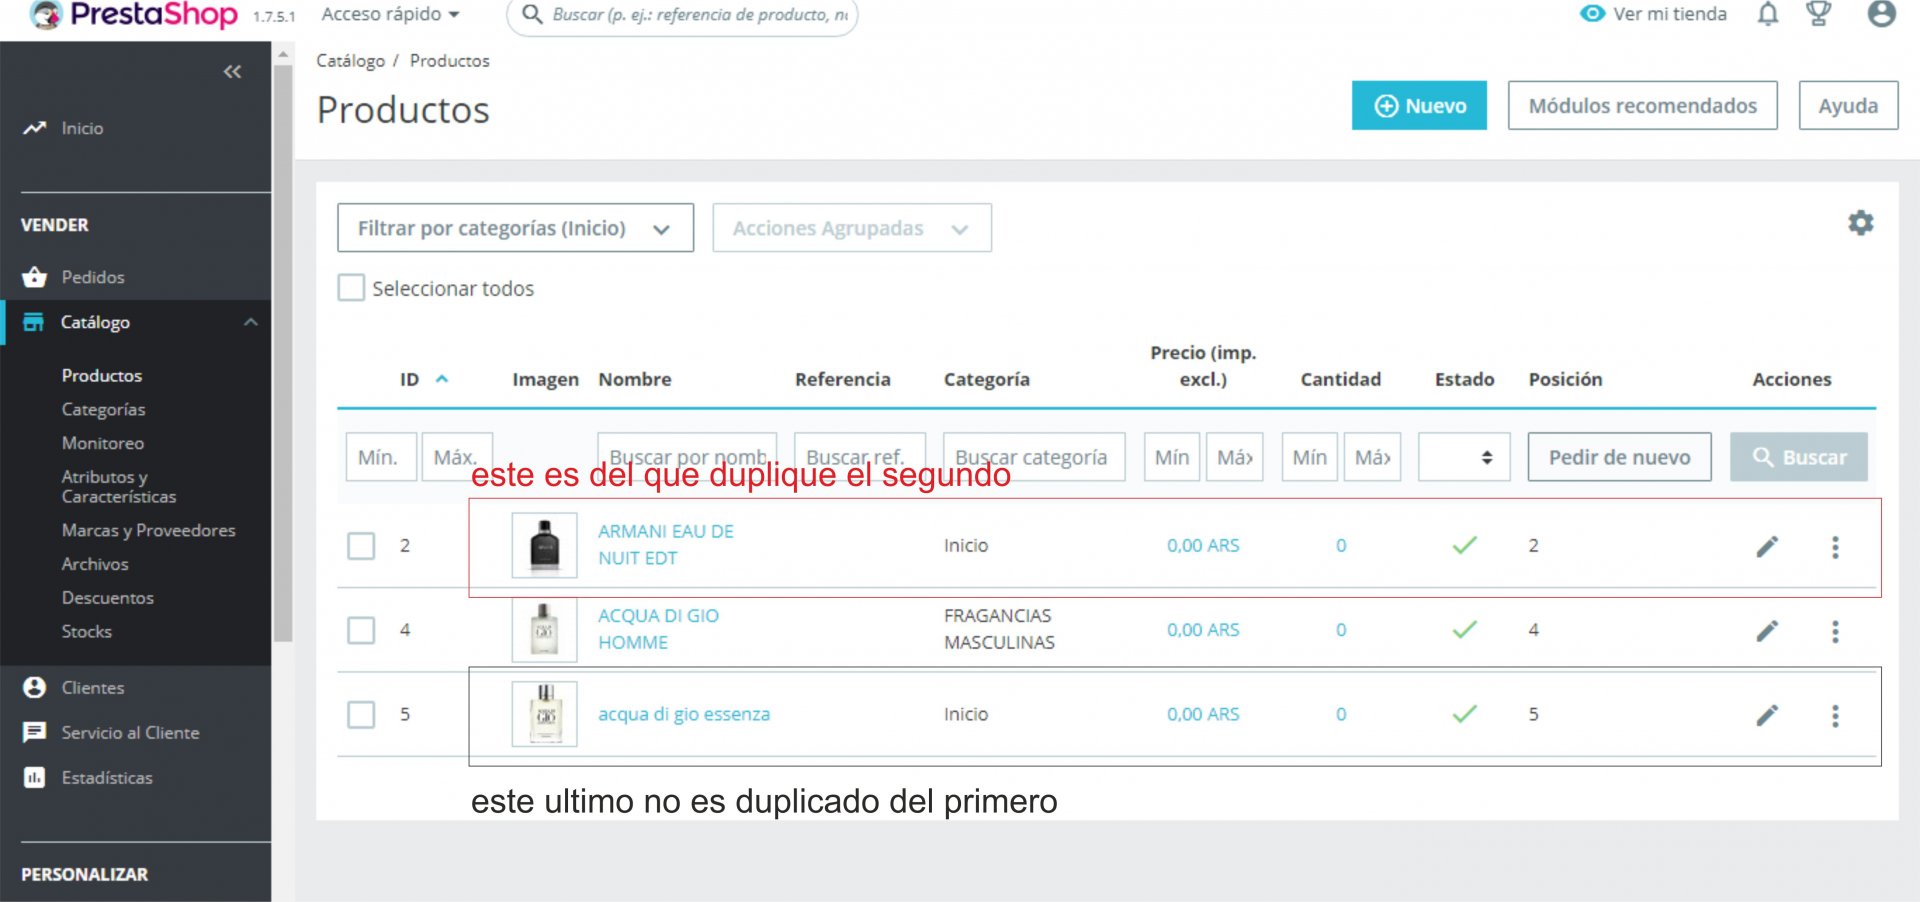The width and height of the screenshot is (1920, 902).
Task: Focus the Buscar por nombre filter field
Action: point(686,457)
